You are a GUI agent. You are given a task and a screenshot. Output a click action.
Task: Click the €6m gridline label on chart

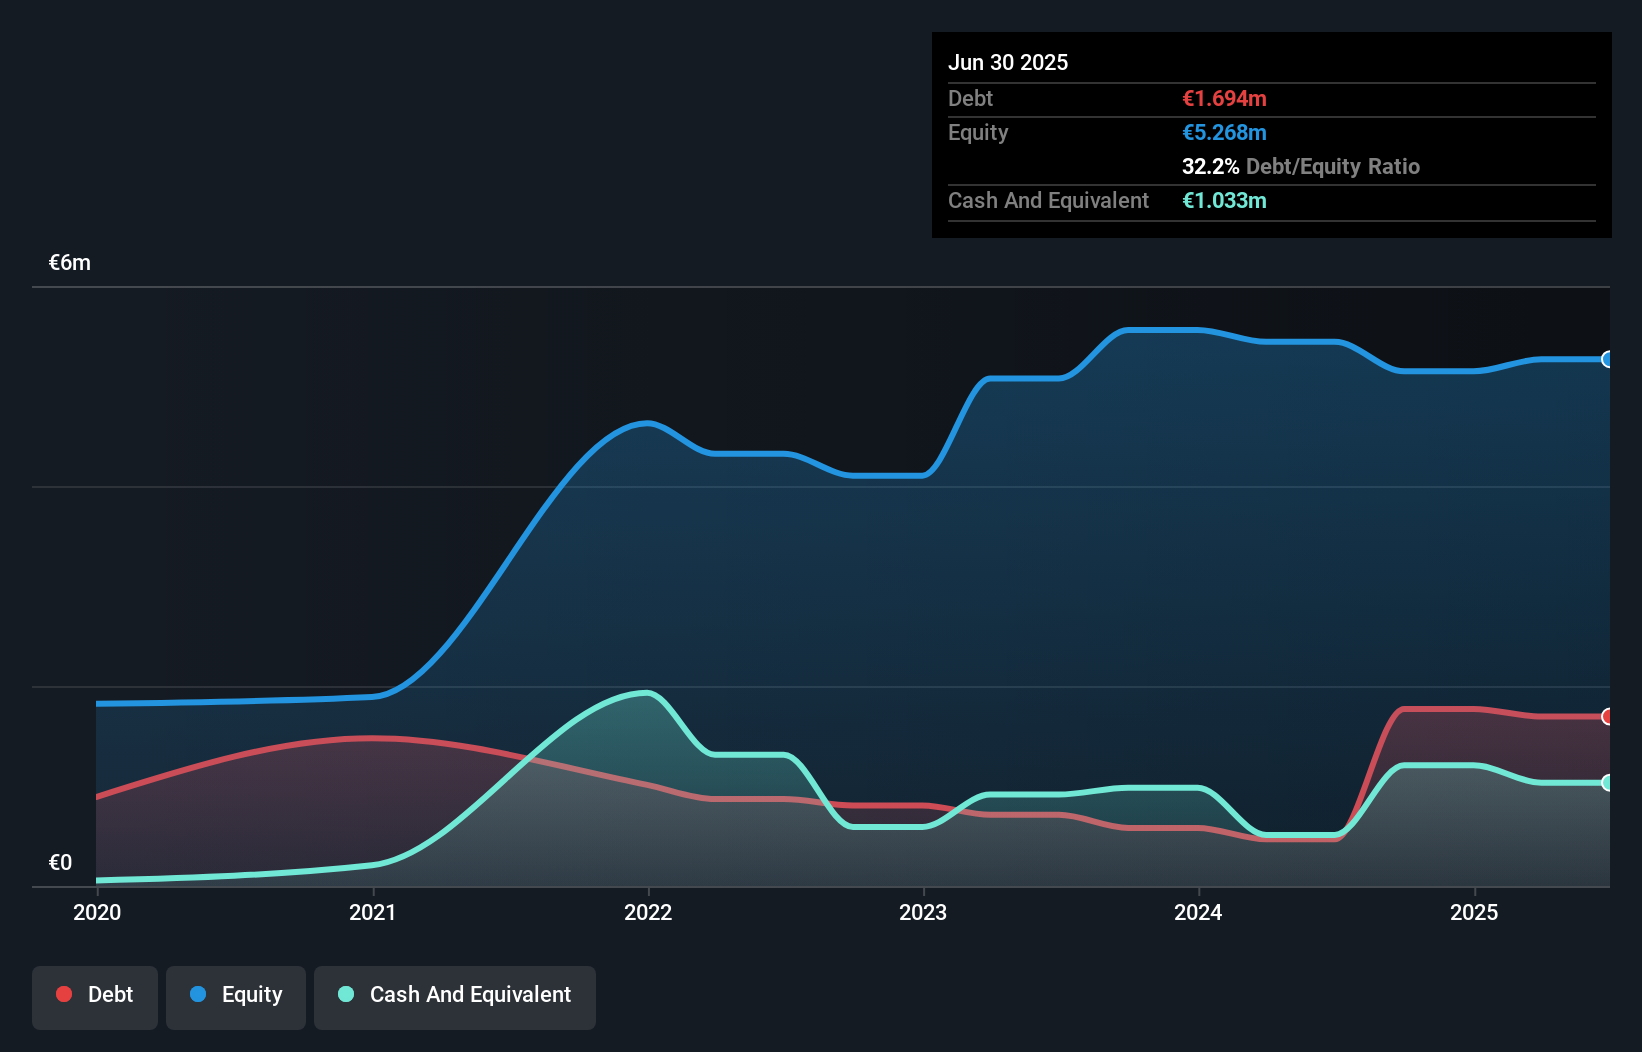[69, 262]
